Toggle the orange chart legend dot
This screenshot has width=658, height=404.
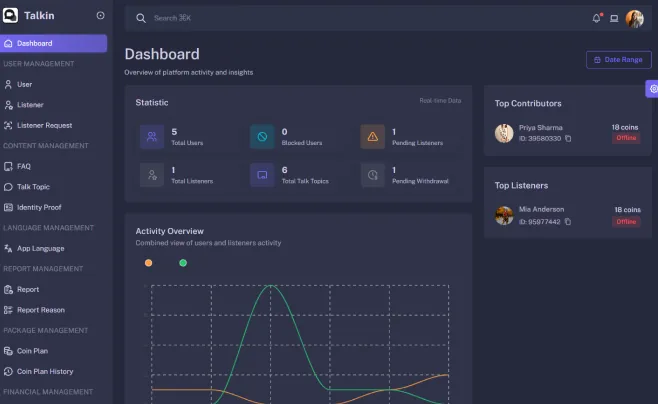point(149,263)
